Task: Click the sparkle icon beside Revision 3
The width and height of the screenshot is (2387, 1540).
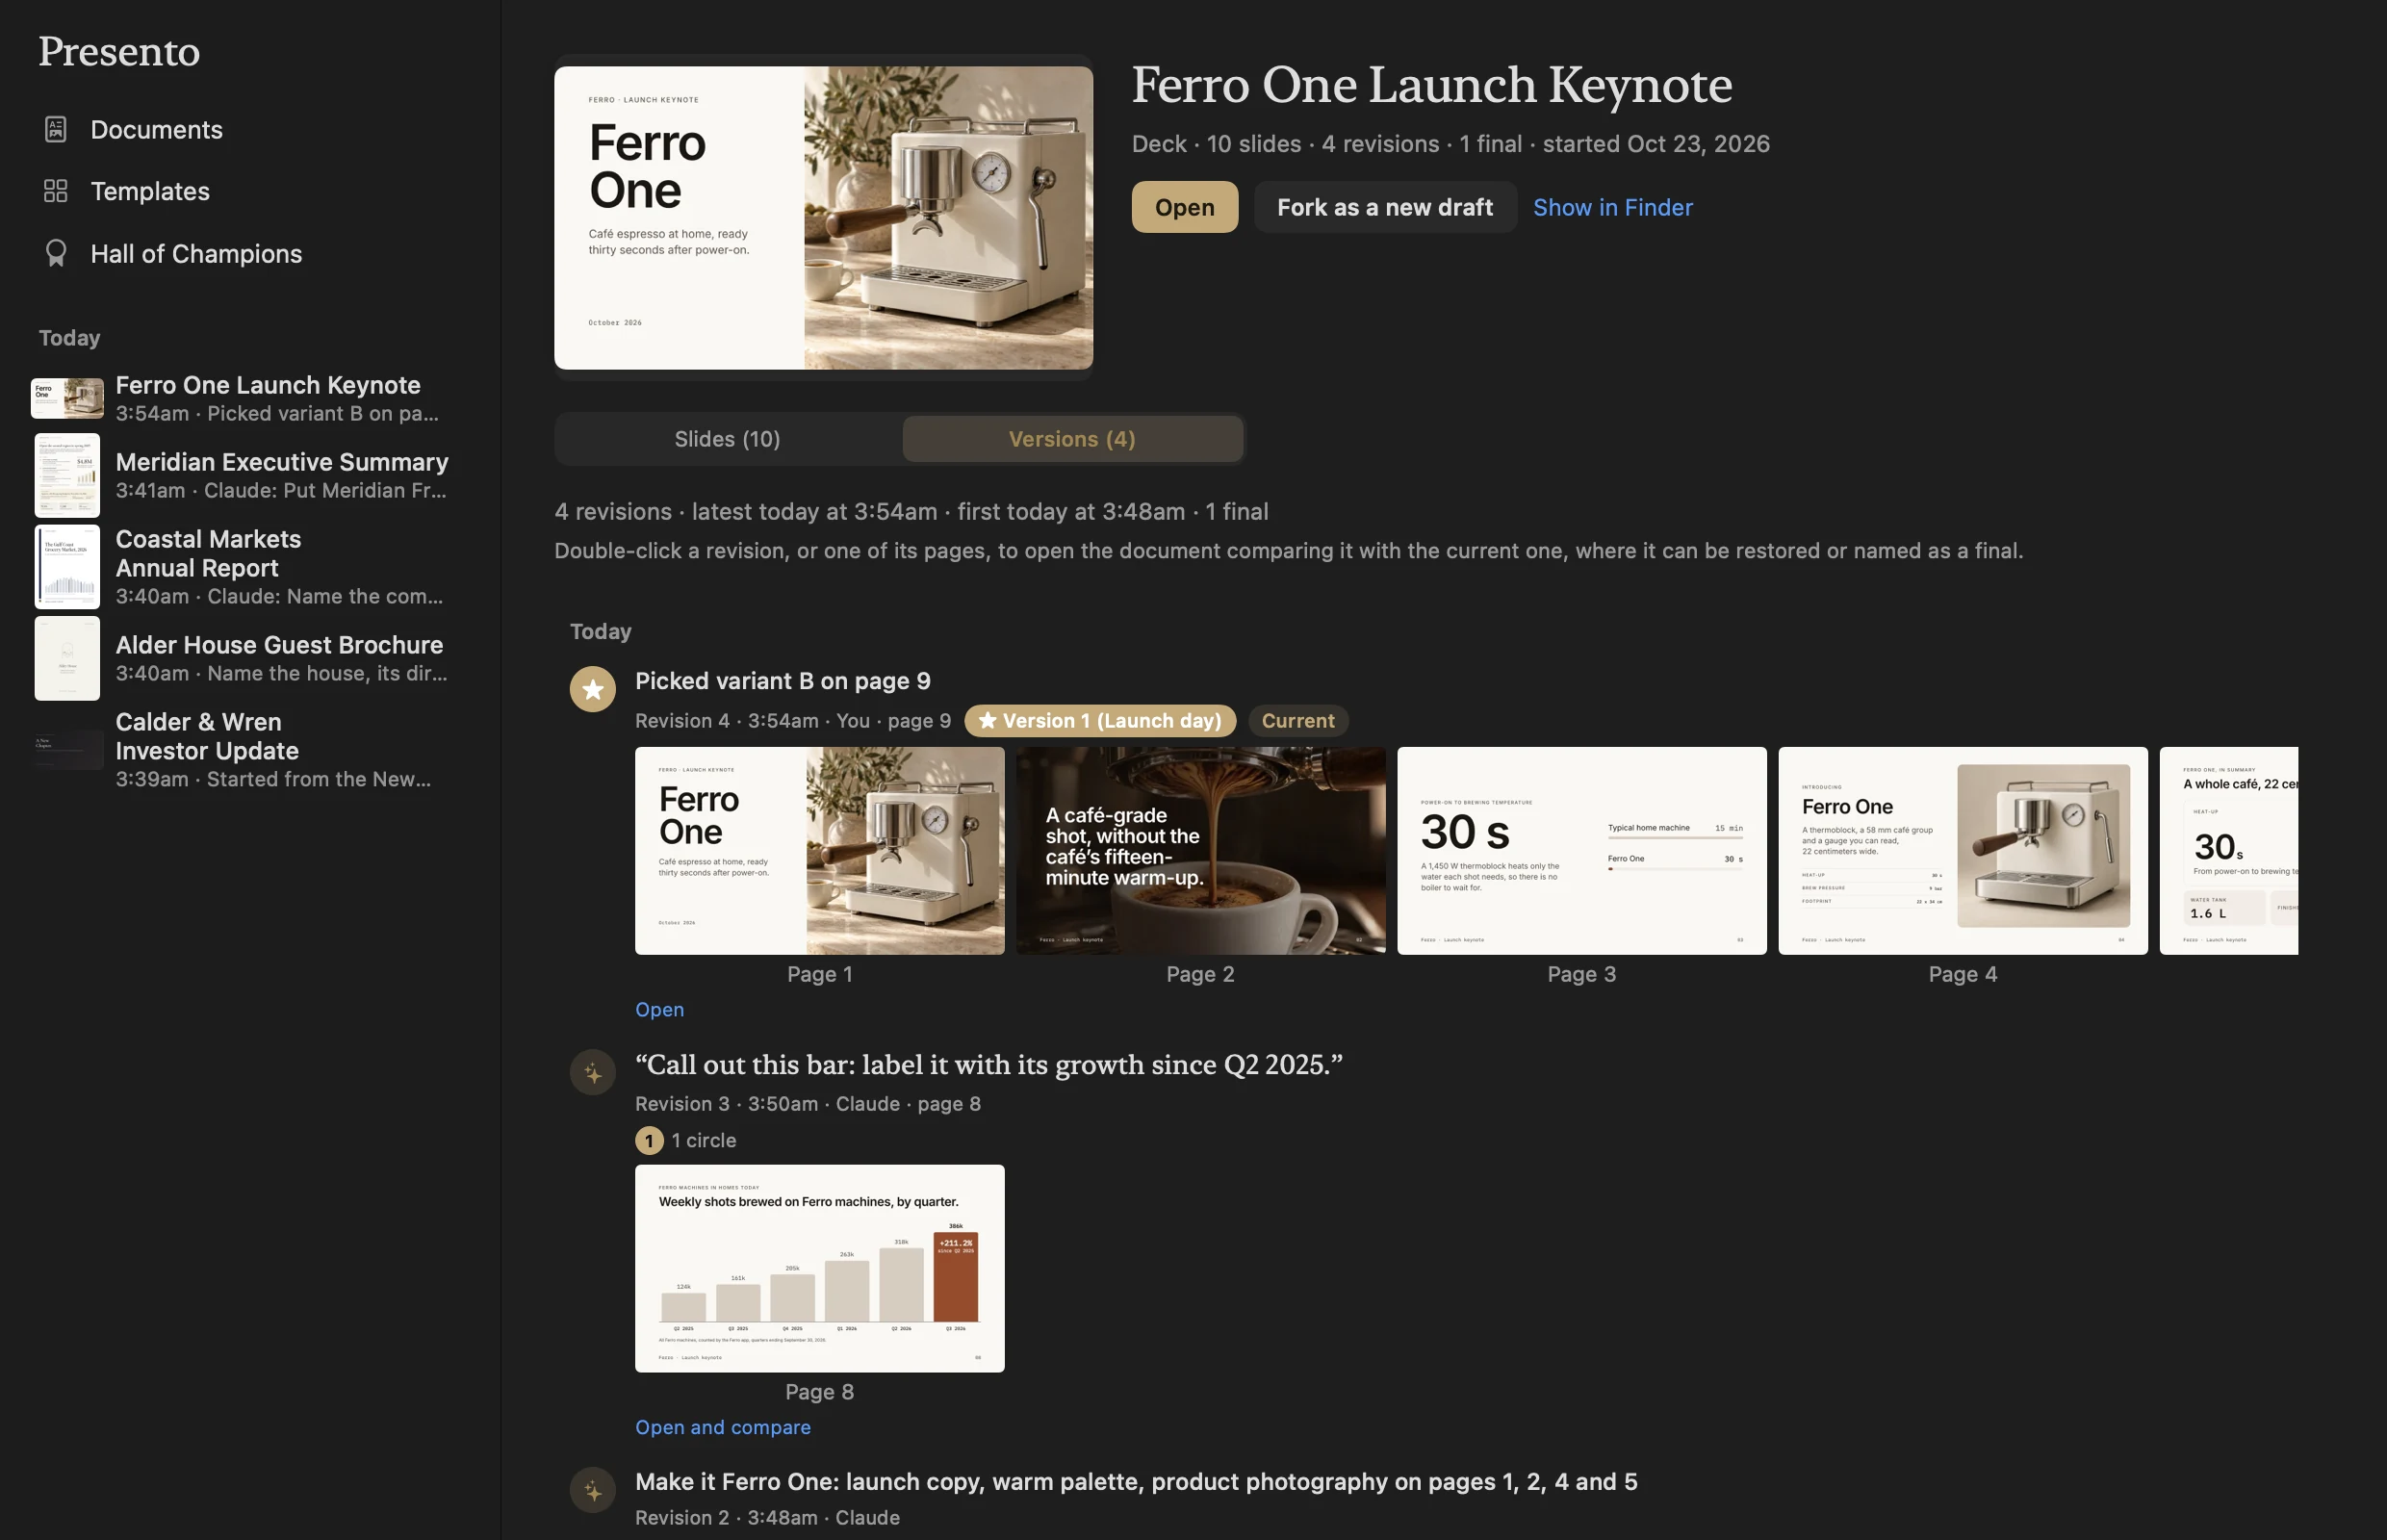Action: click(x=593, y=1072)
